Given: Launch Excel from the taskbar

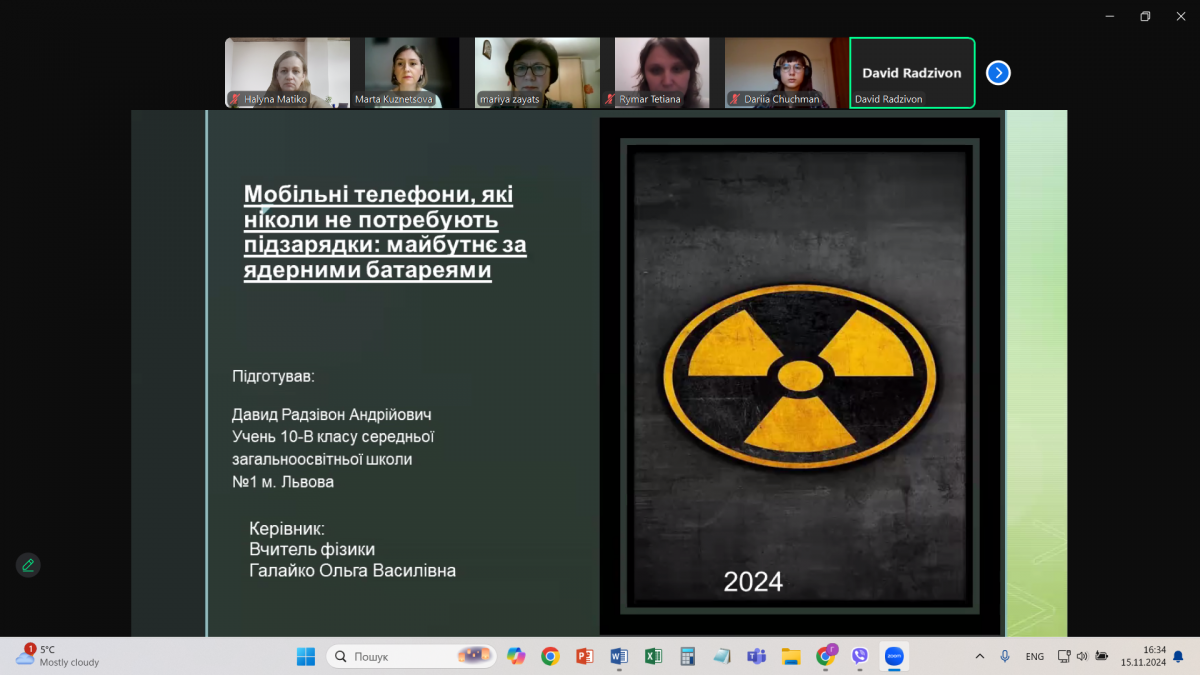Looking at the screenshot, I should (653, 656).
